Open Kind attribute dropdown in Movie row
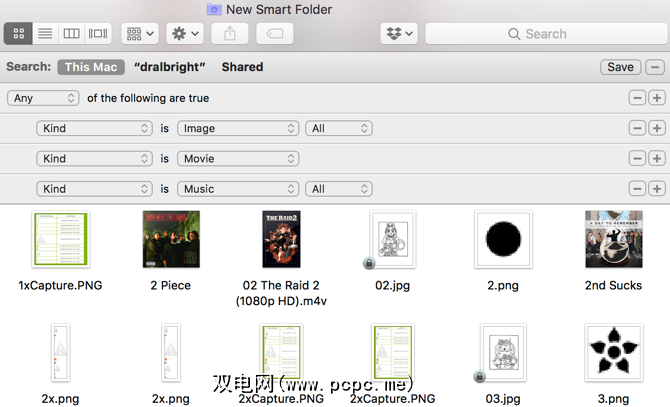The height and width of the screenshot is (407, 670). tap(94, 159)
